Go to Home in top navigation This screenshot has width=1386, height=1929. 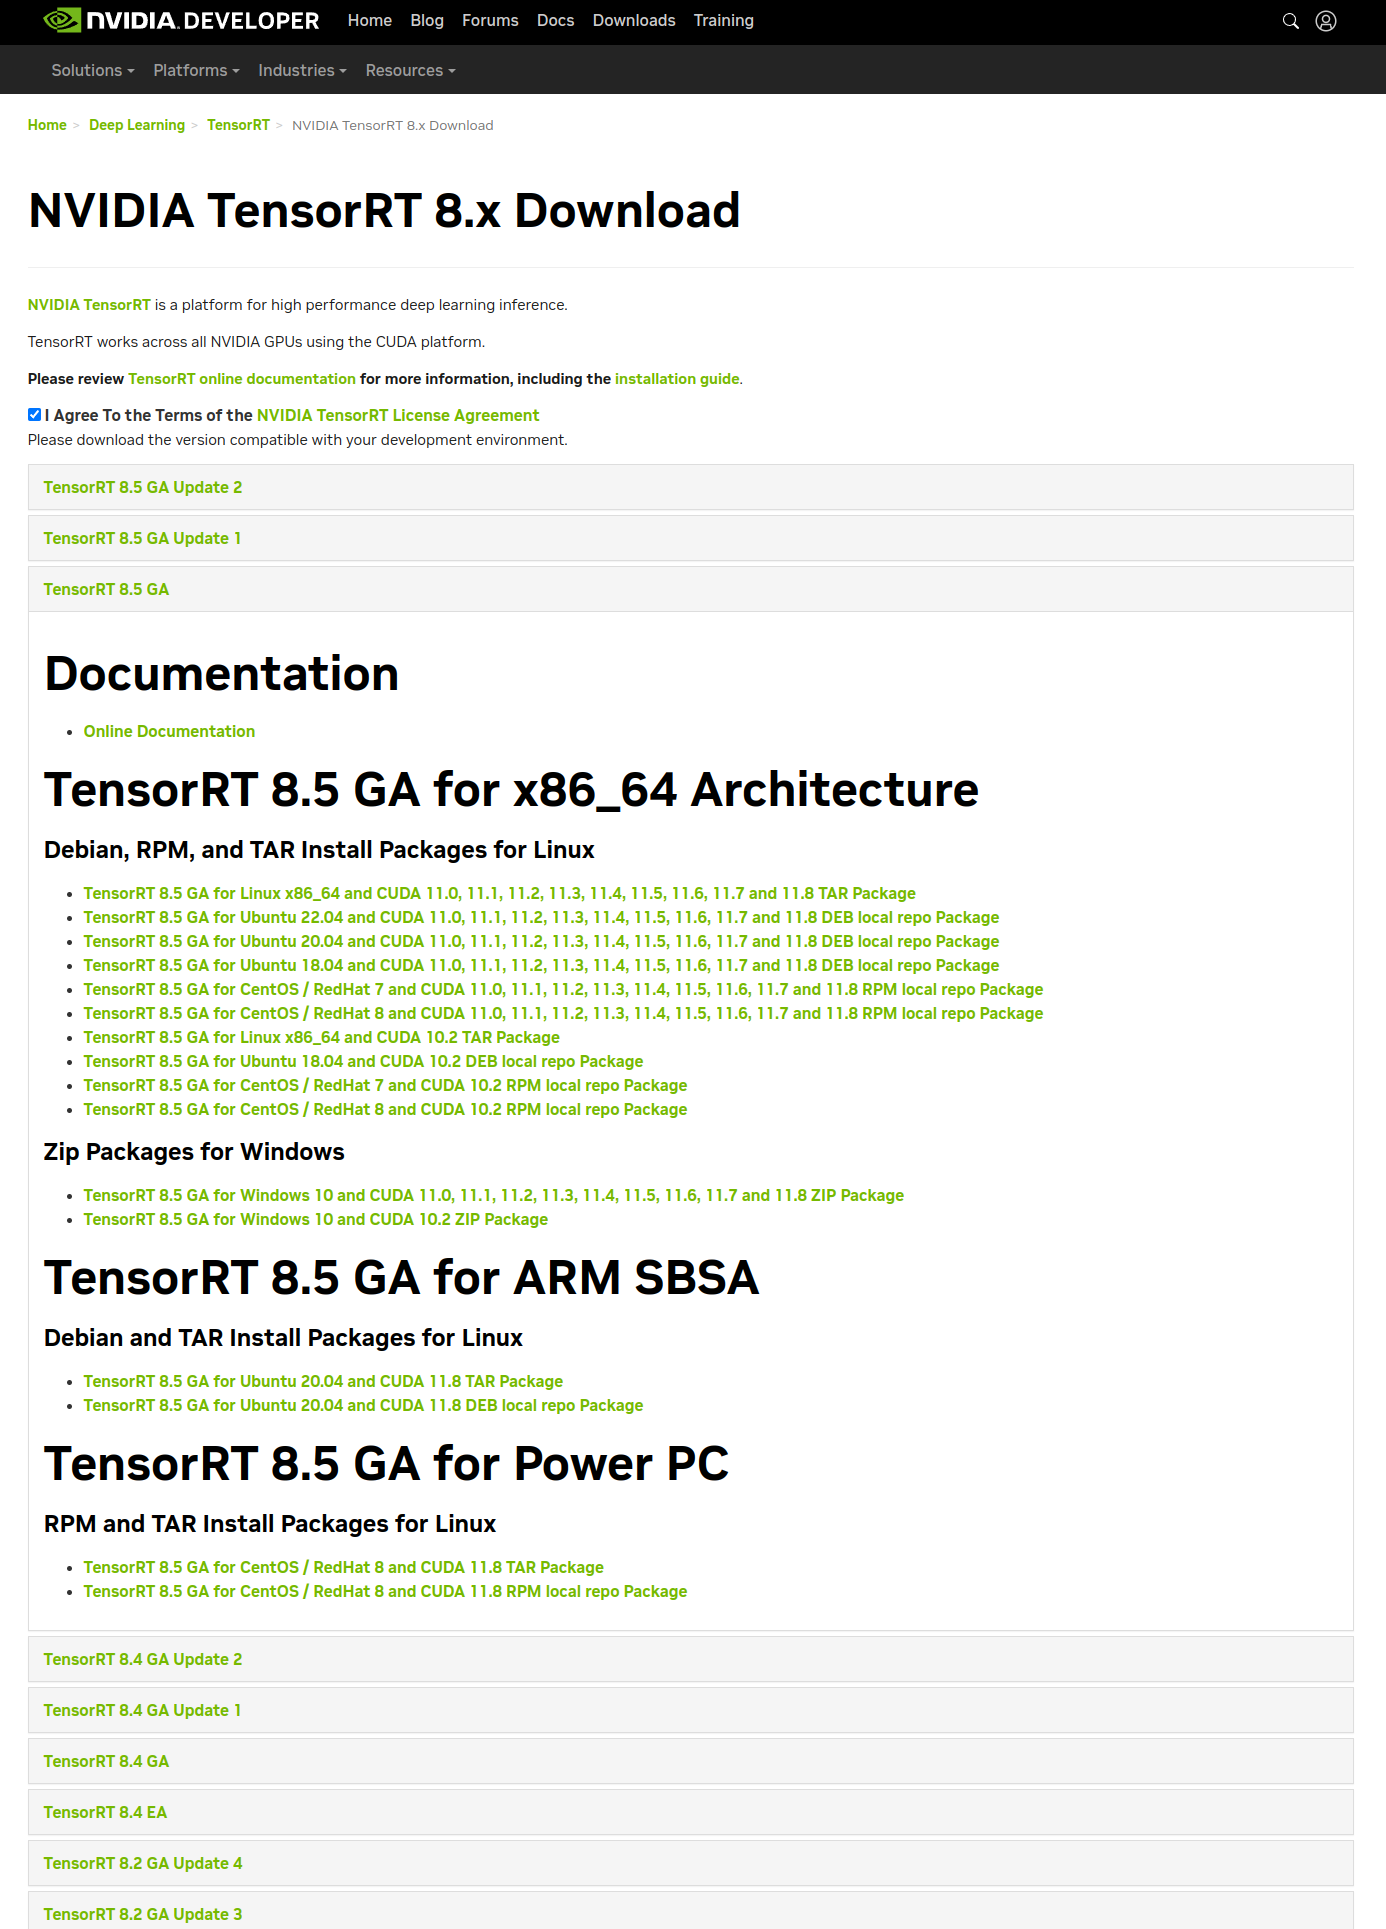370,20
